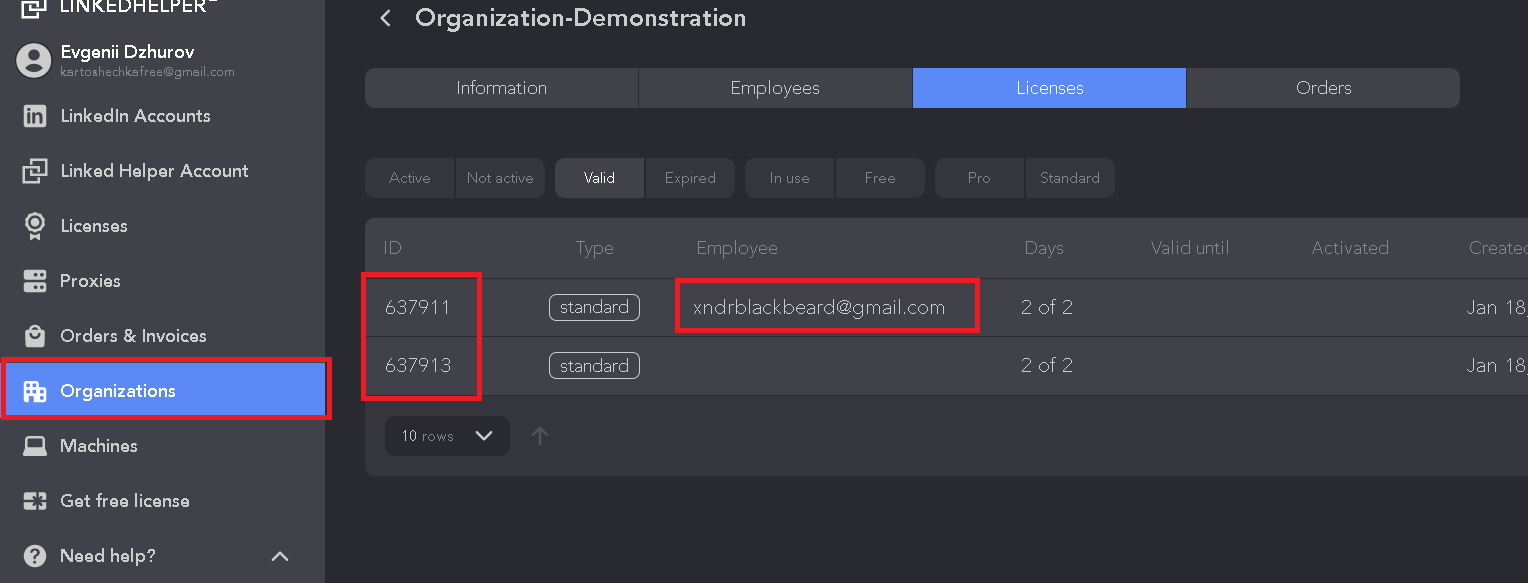
Task: Toggle the Pro license type filter
Action: tap(979, 178)
